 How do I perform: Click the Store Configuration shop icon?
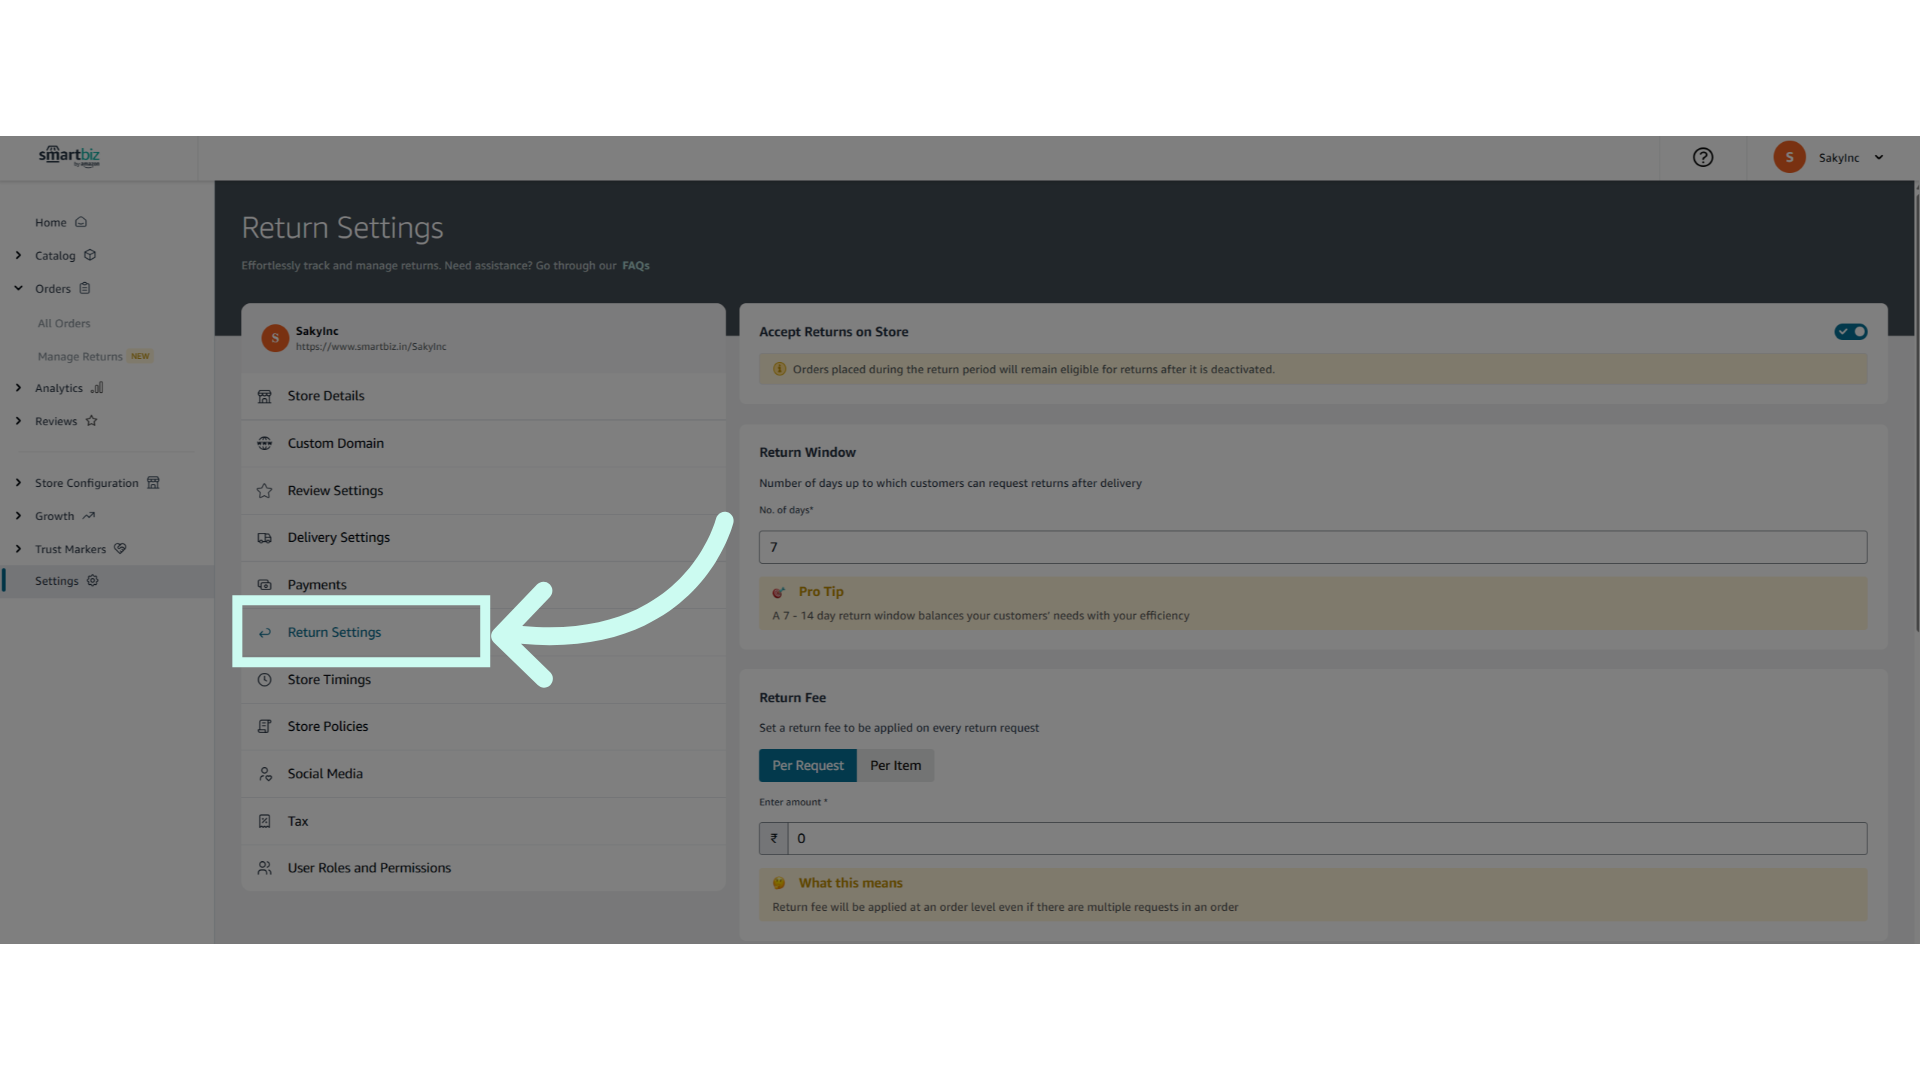click(153, 483)
